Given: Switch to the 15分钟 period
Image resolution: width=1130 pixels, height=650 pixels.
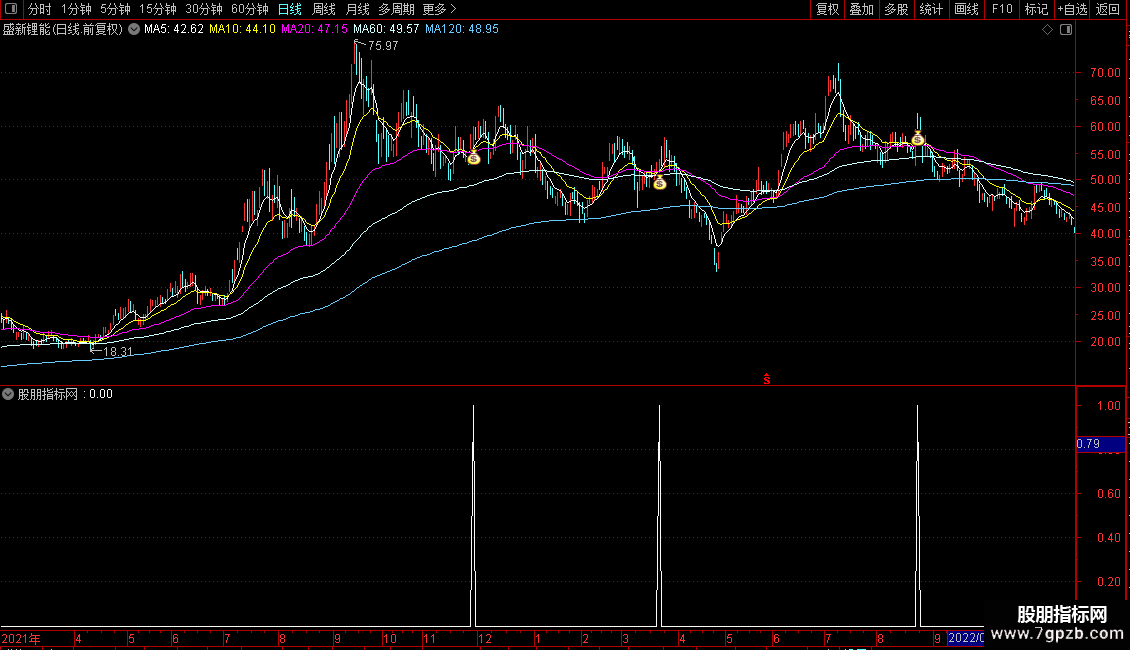Looking at the screenshot, I should [157, 9].
